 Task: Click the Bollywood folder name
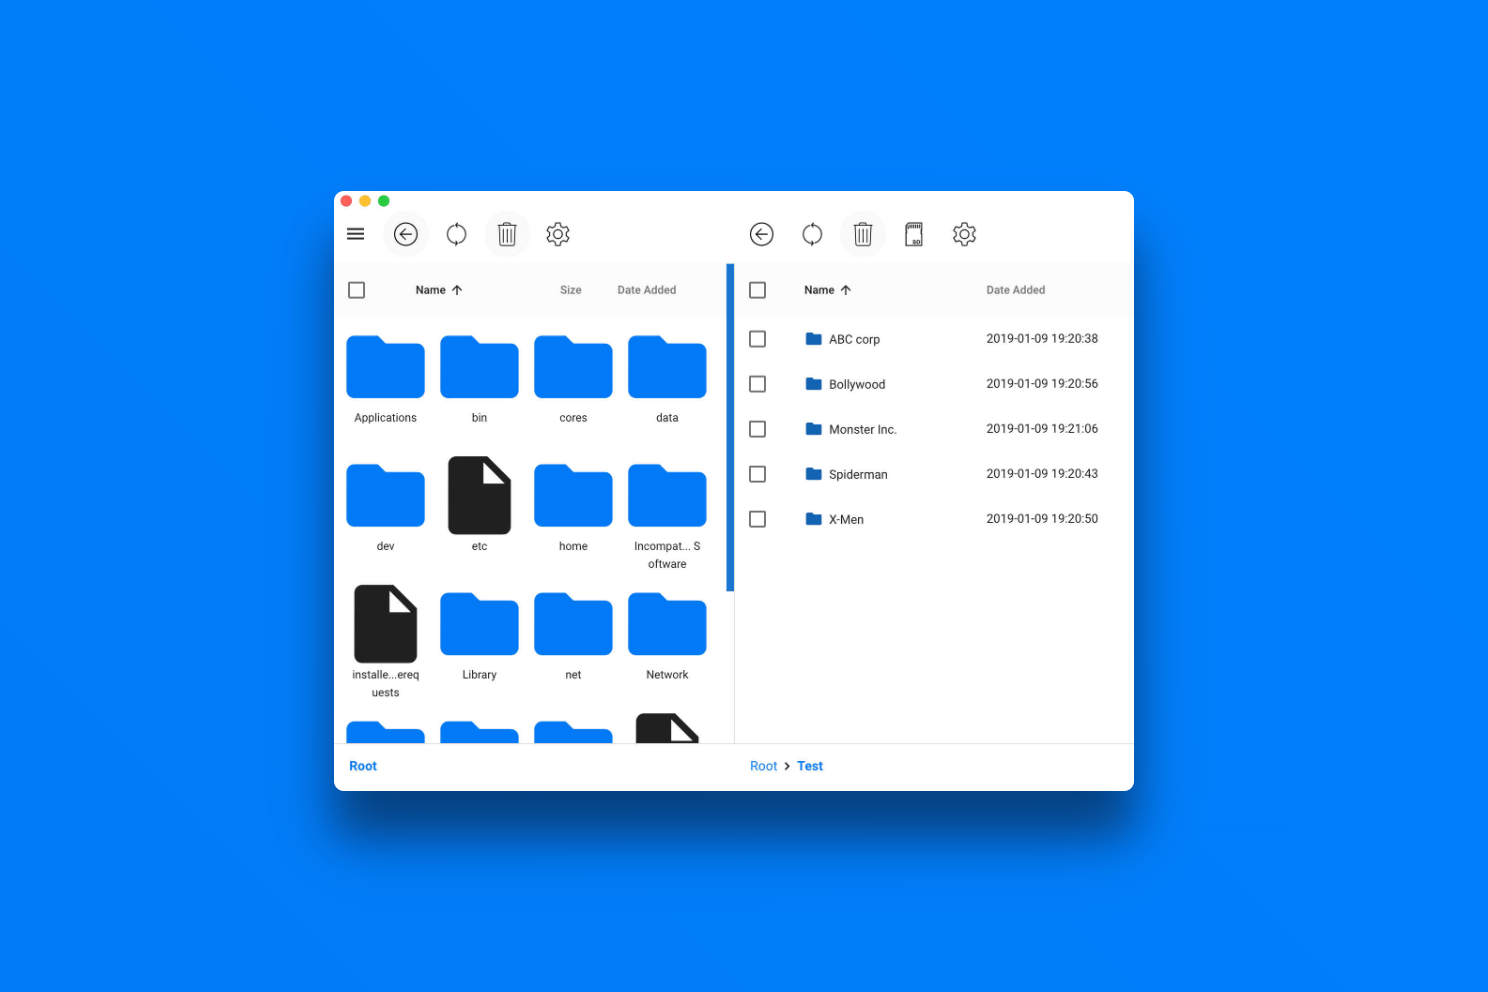(x=857, y=384)
